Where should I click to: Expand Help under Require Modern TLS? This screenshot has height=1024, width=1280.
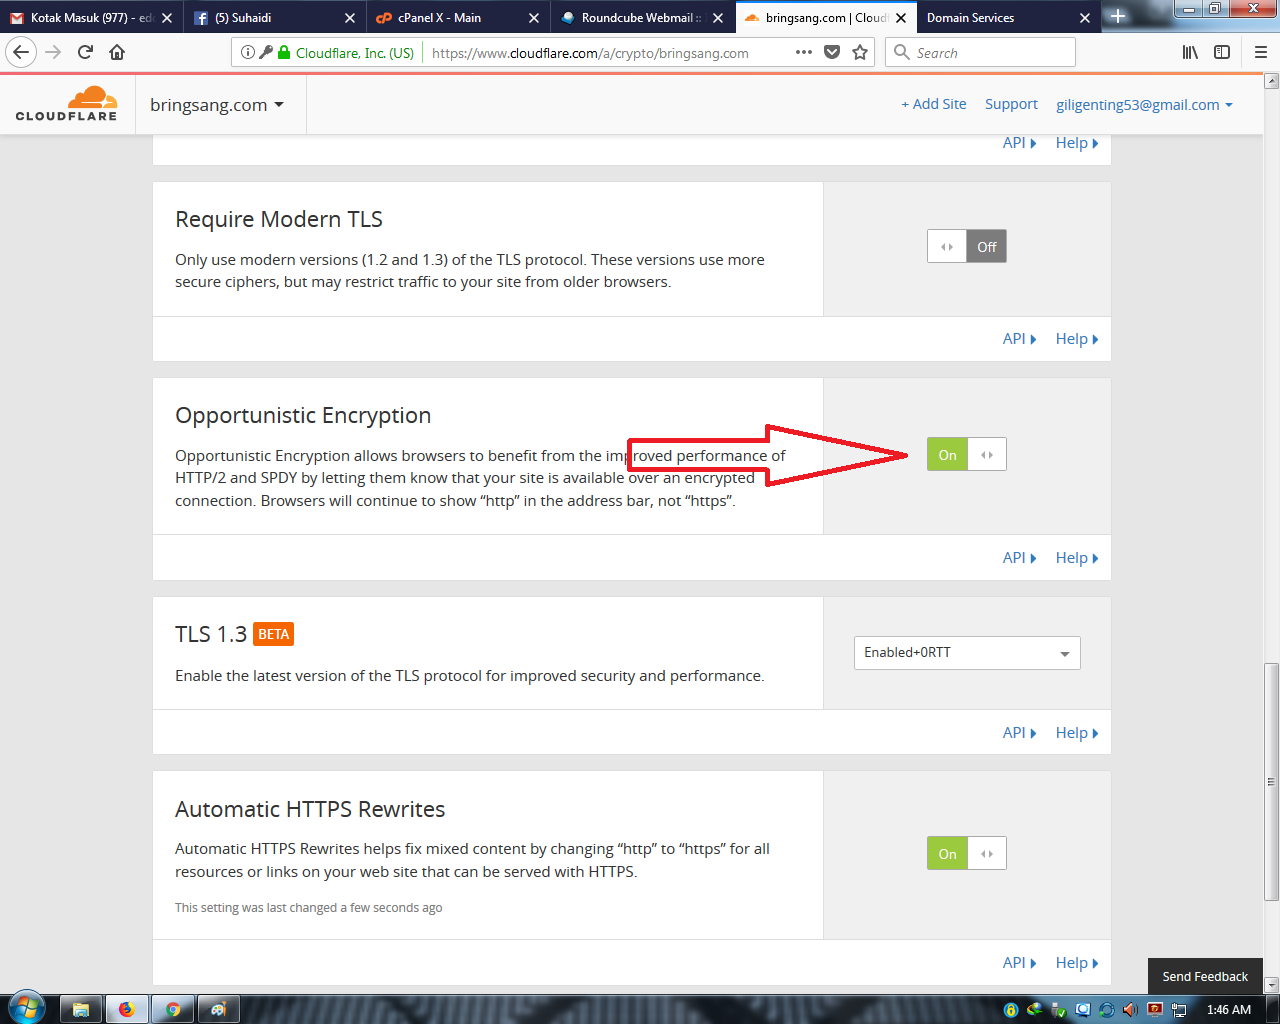tap(1077, 339)
